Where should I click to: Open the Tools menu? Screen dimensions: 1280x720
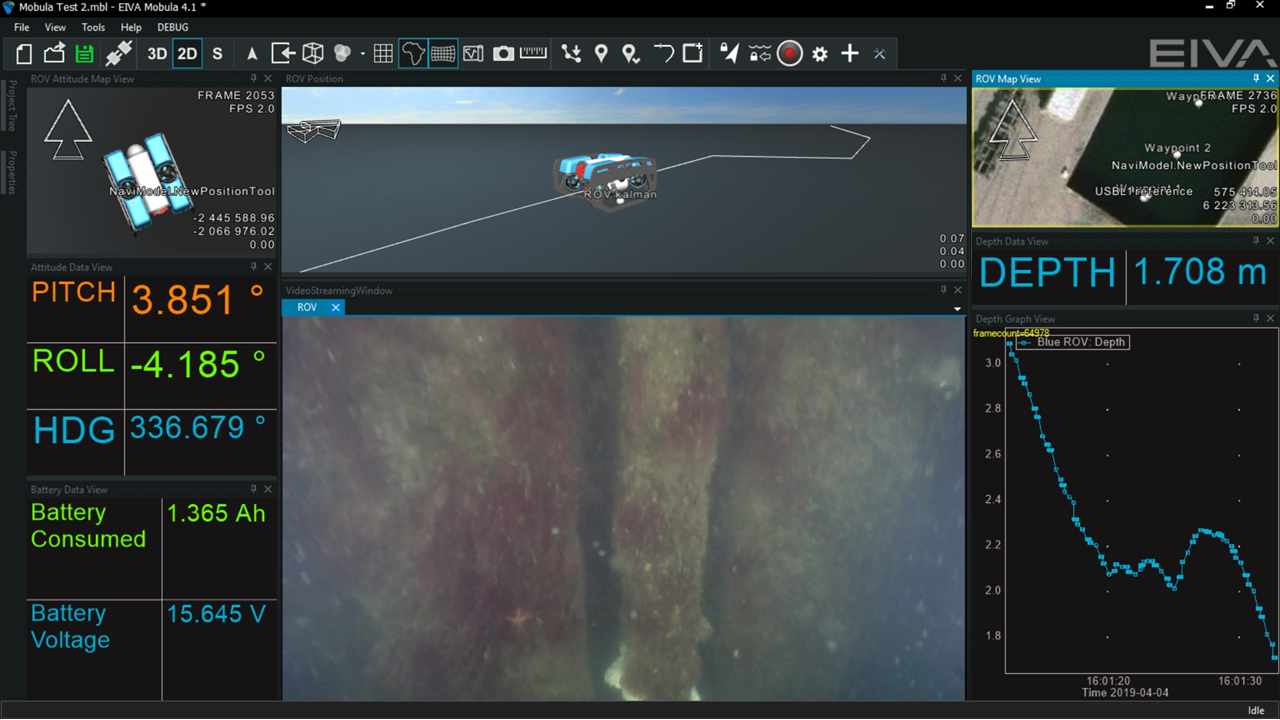coord(93,28)
